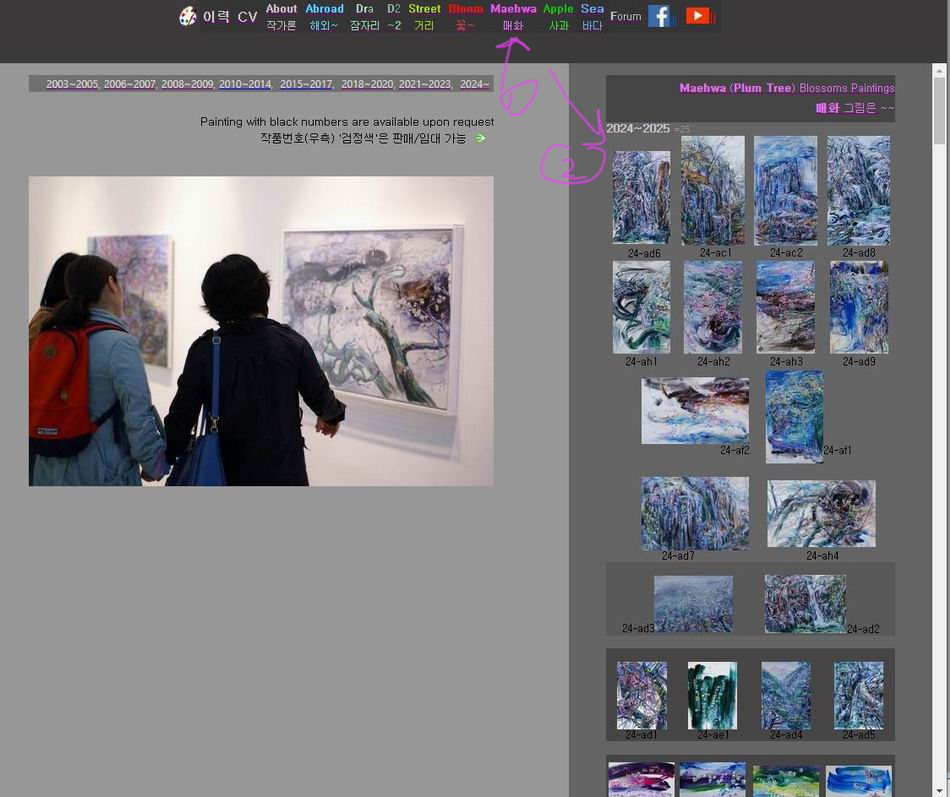Image resolution: width=950 pixels, height=797 pixels.
Task: Open the D2 ~2 section
Action: pos(394,17)
